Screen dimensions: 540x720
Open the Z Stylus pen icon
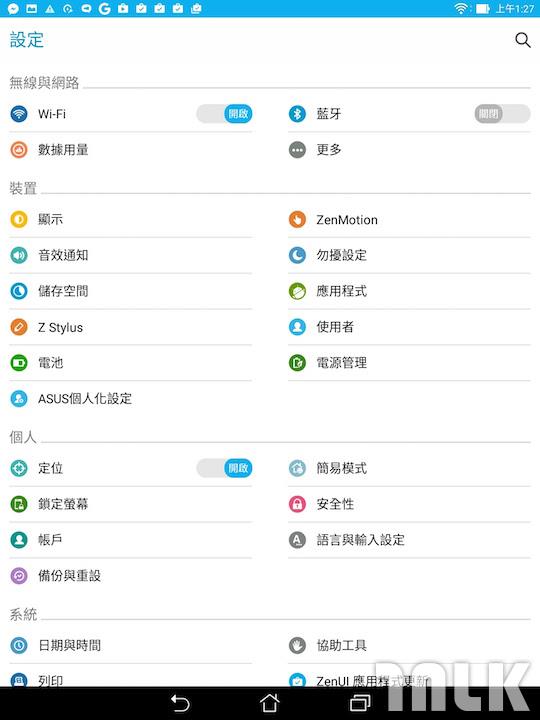pos(19,327)
